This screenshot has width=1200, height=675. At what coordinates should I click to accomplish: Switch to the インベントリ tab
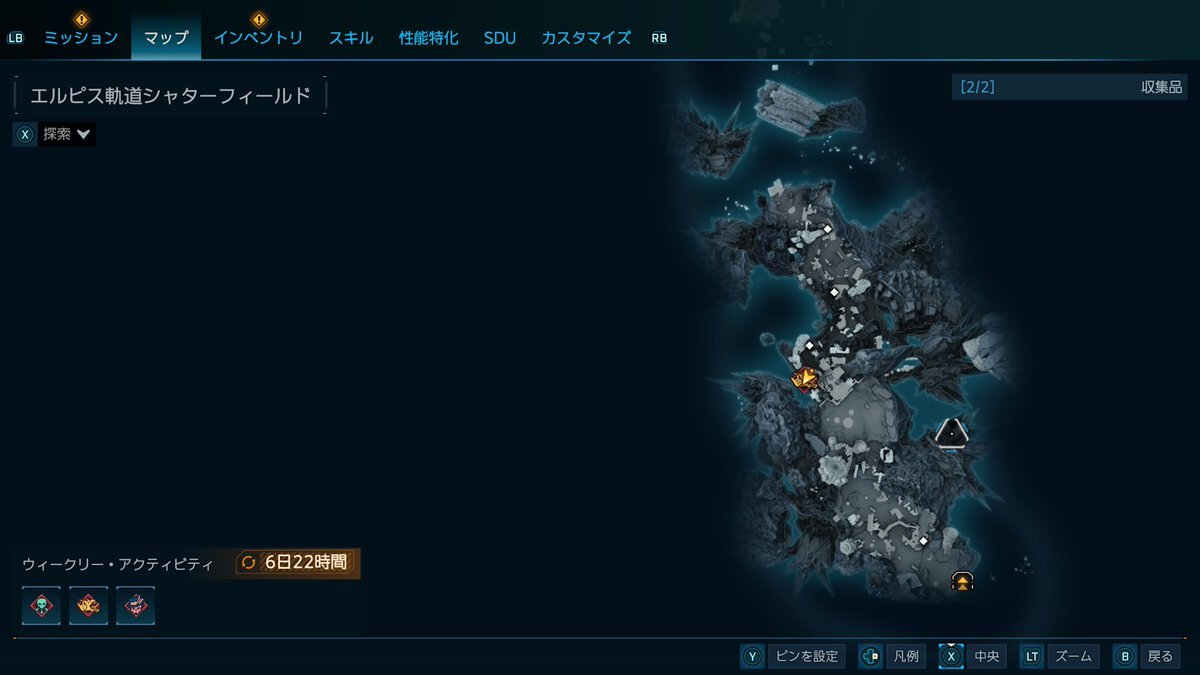coord(258,38)
